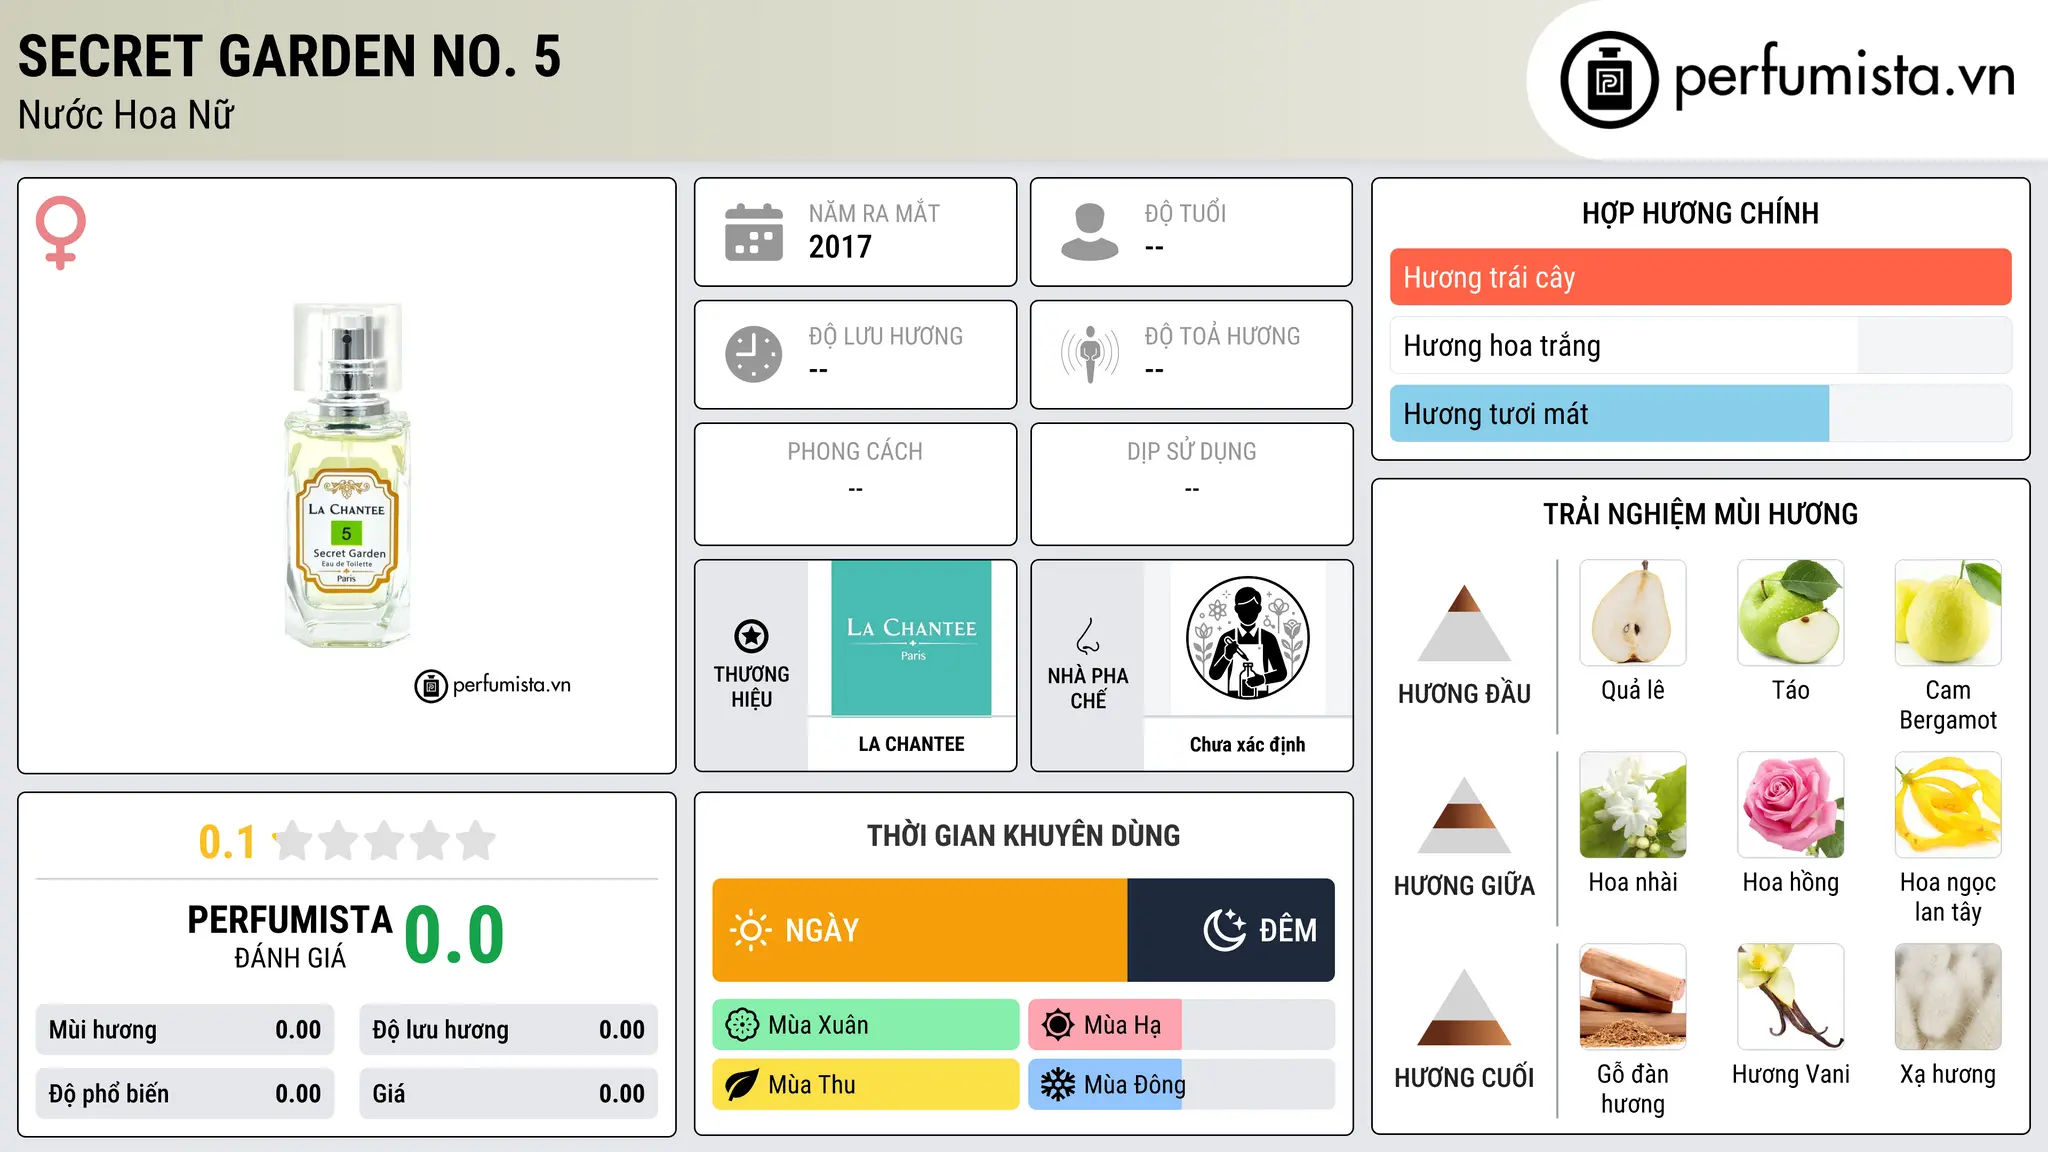This screenshot has width=2048, height=1152.
Task: Click the calendar icon beside Năm ra mắt
Action: click(754, 232)
